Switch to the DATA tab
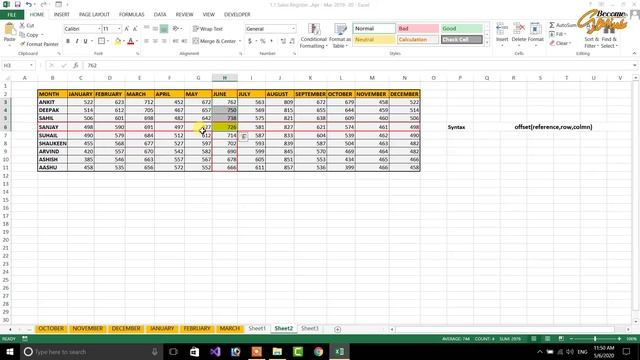640x360 pixels. pyautogui.click(x=160, y=15)
